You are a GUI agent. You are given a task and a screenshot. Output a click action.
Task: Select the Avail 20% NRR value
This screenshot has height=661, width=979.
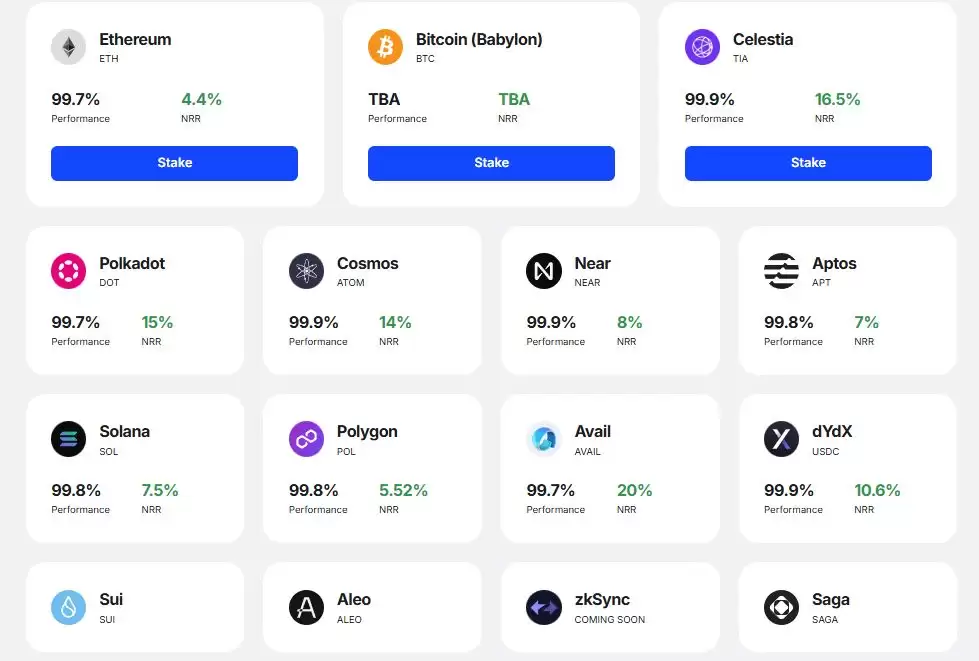tap(634, 490)
